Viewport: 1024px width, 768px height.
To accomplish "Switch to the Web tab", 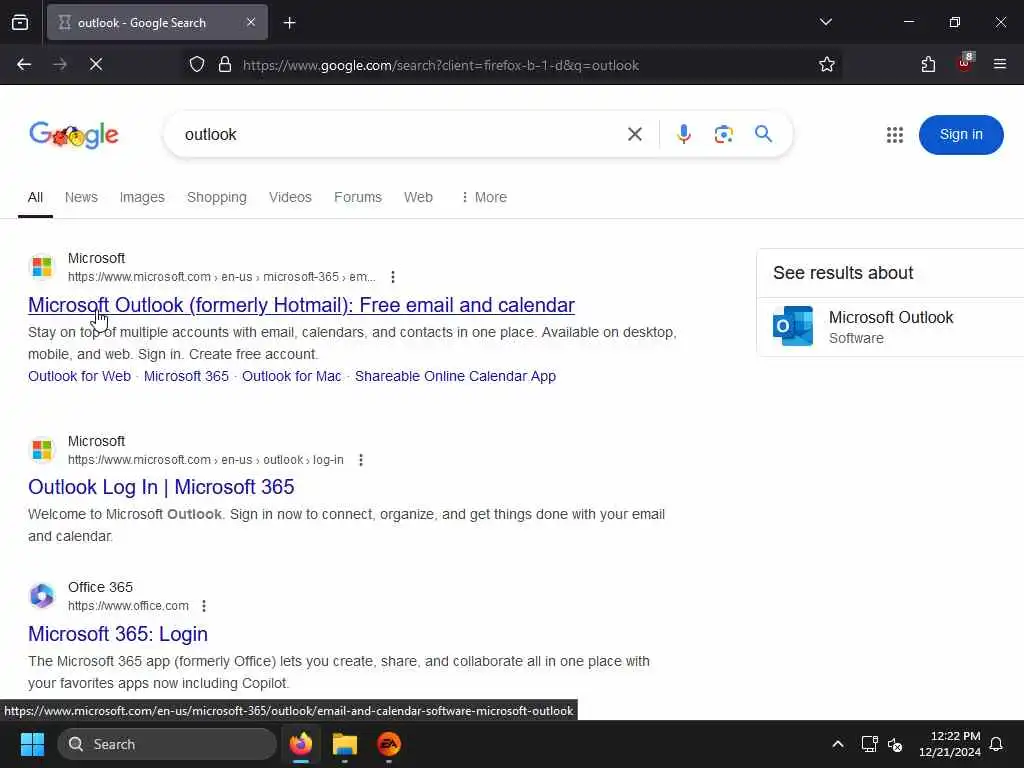I will [x=418, y=197].
